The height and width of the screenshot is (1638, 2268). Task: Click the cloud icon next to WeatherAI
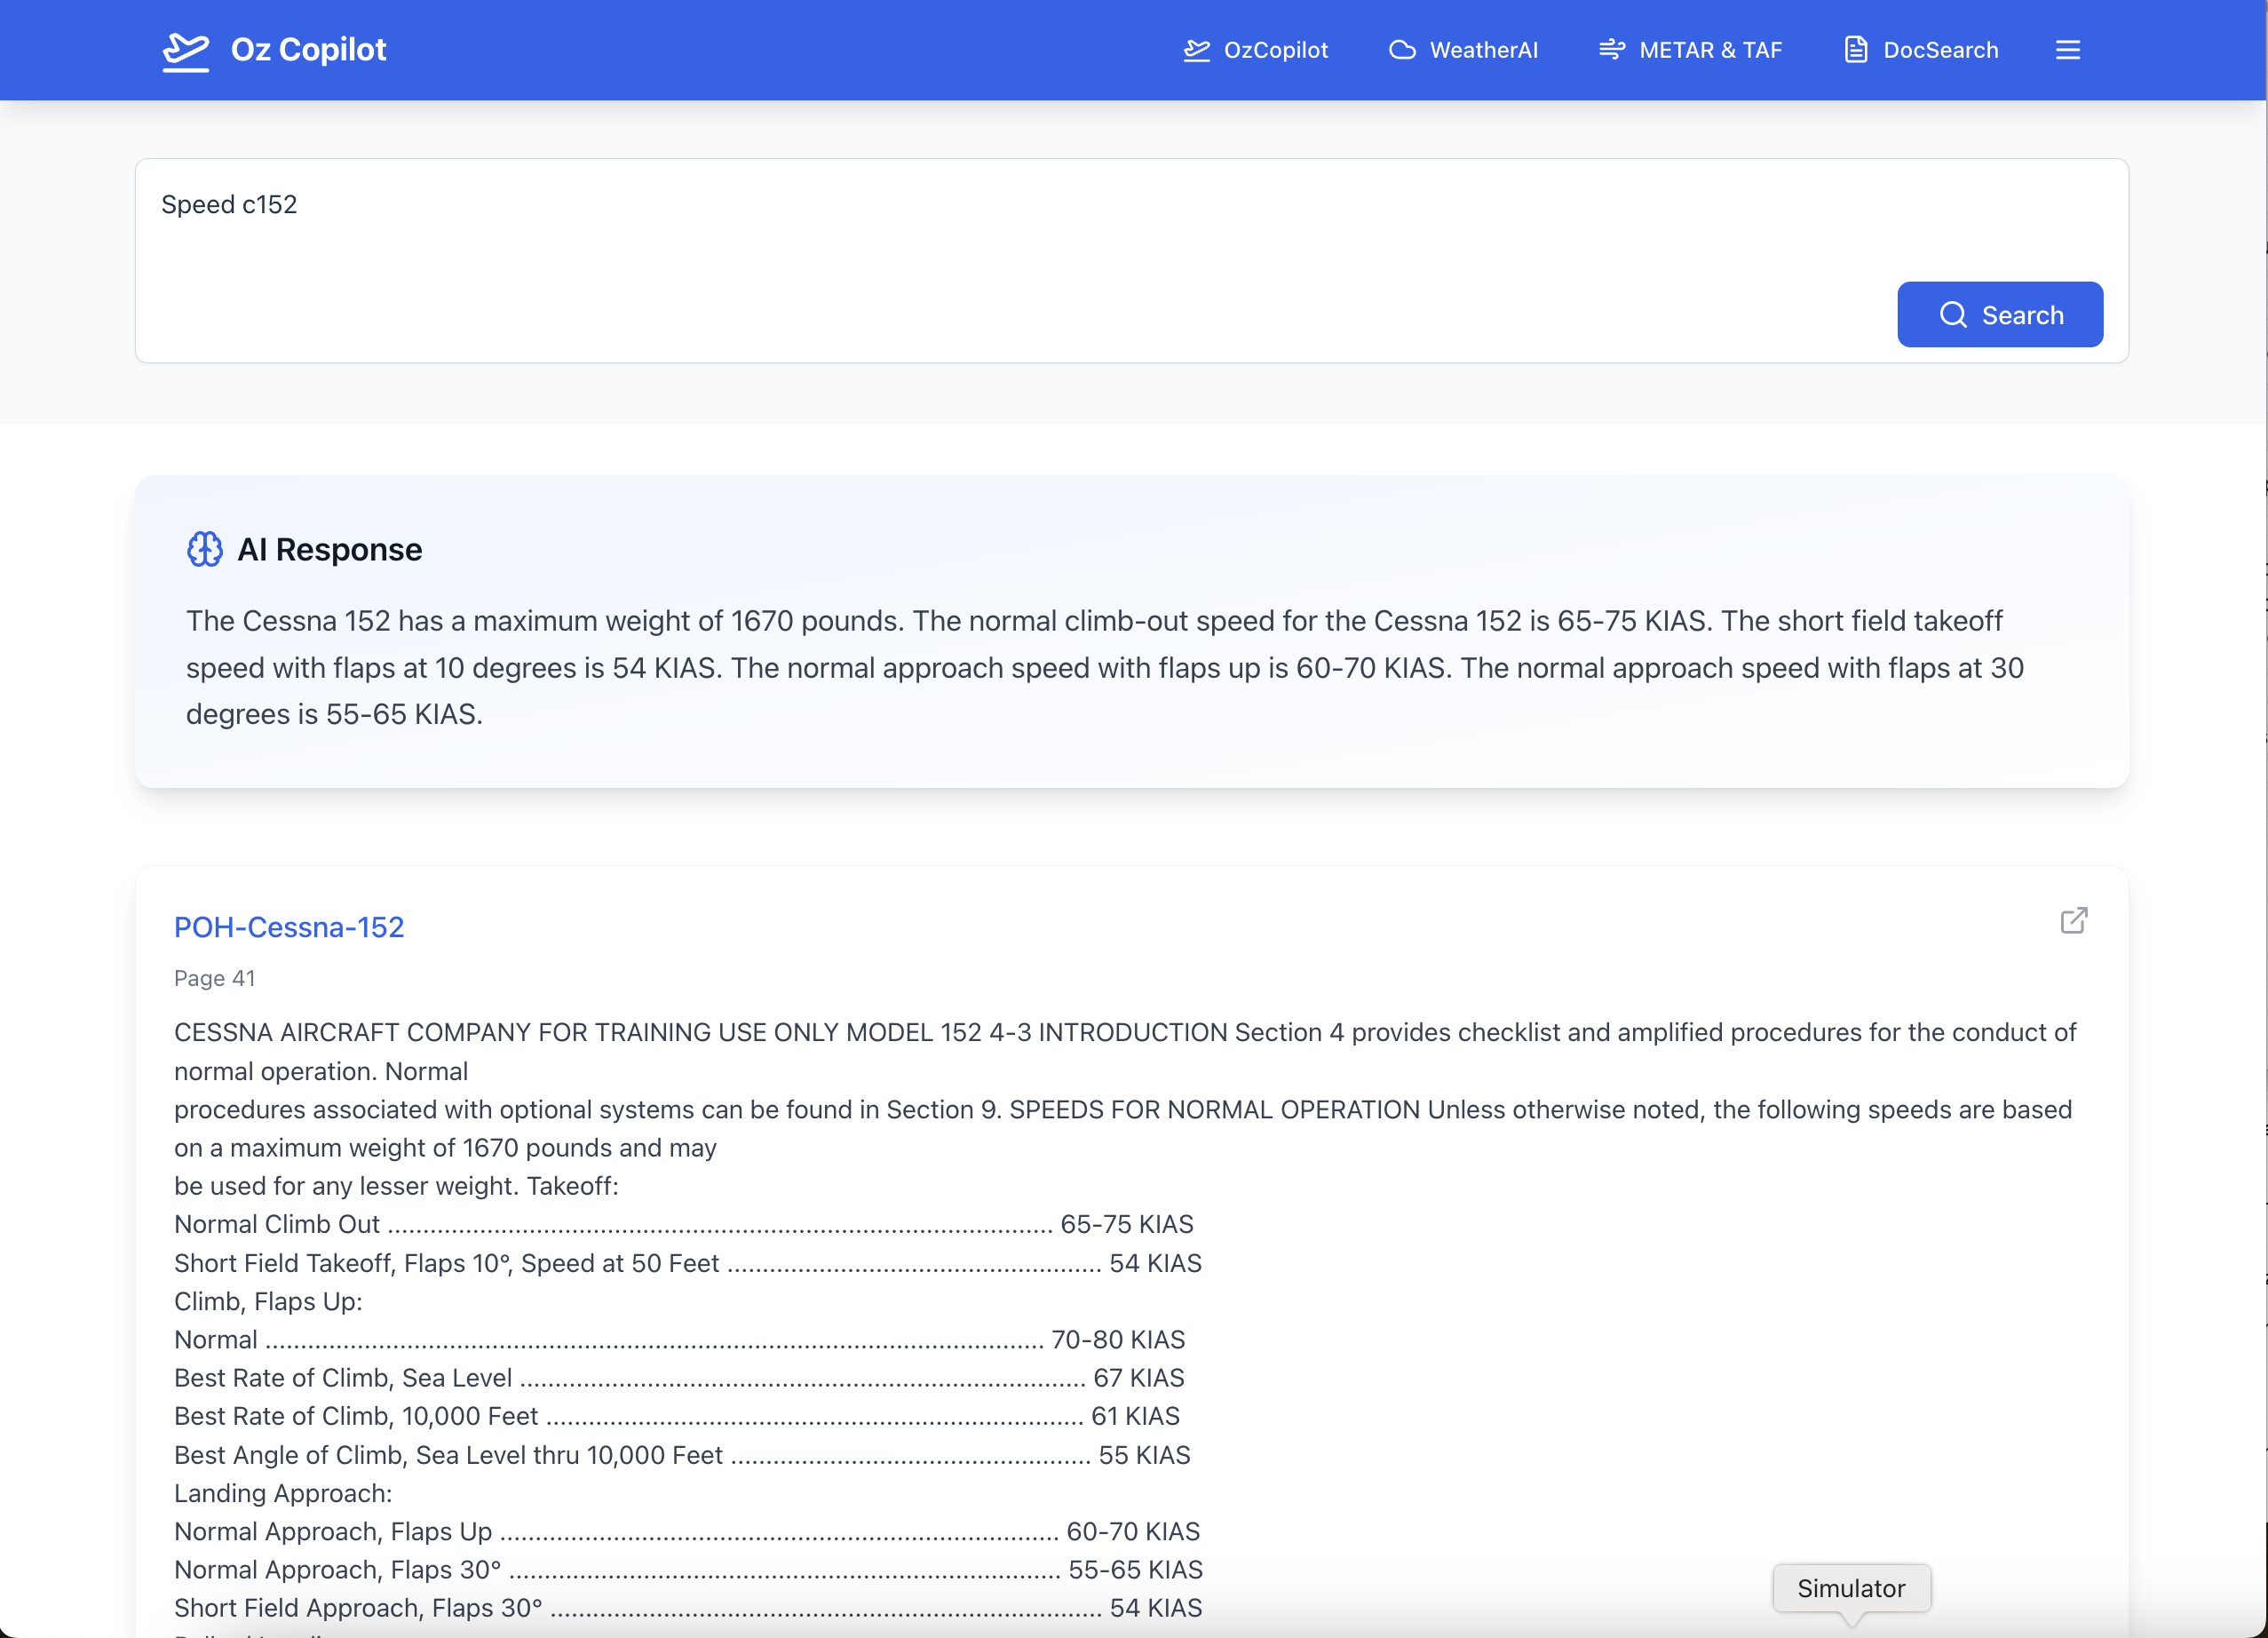1402,50
